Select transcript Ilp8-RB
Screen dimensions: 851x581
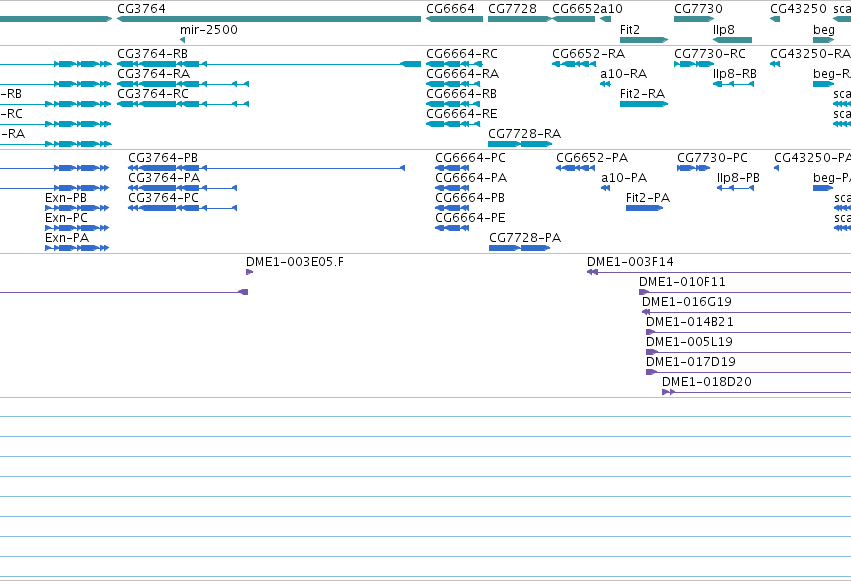733,84
